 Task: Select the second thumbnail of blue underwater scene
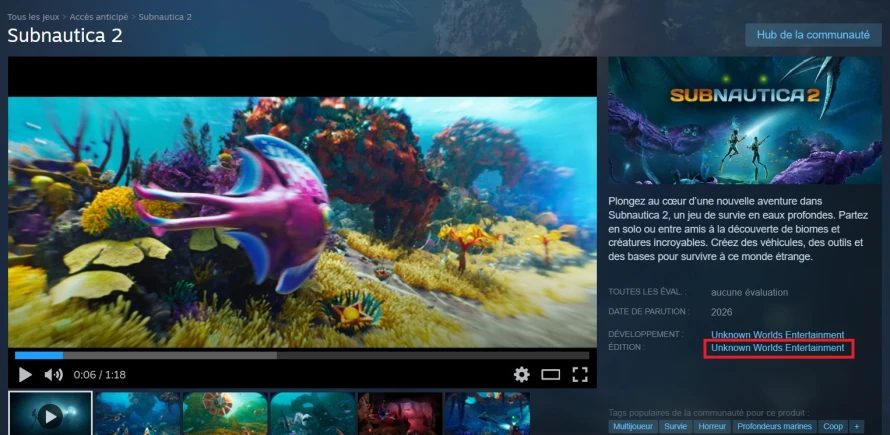tap(137, 413)
